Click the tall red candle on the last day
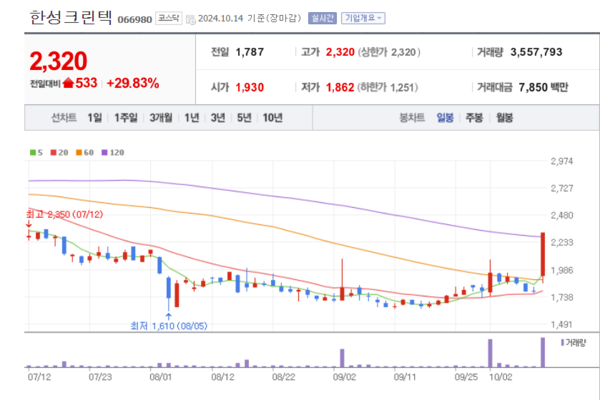This screenshot has height=400, width=600. 543,254
